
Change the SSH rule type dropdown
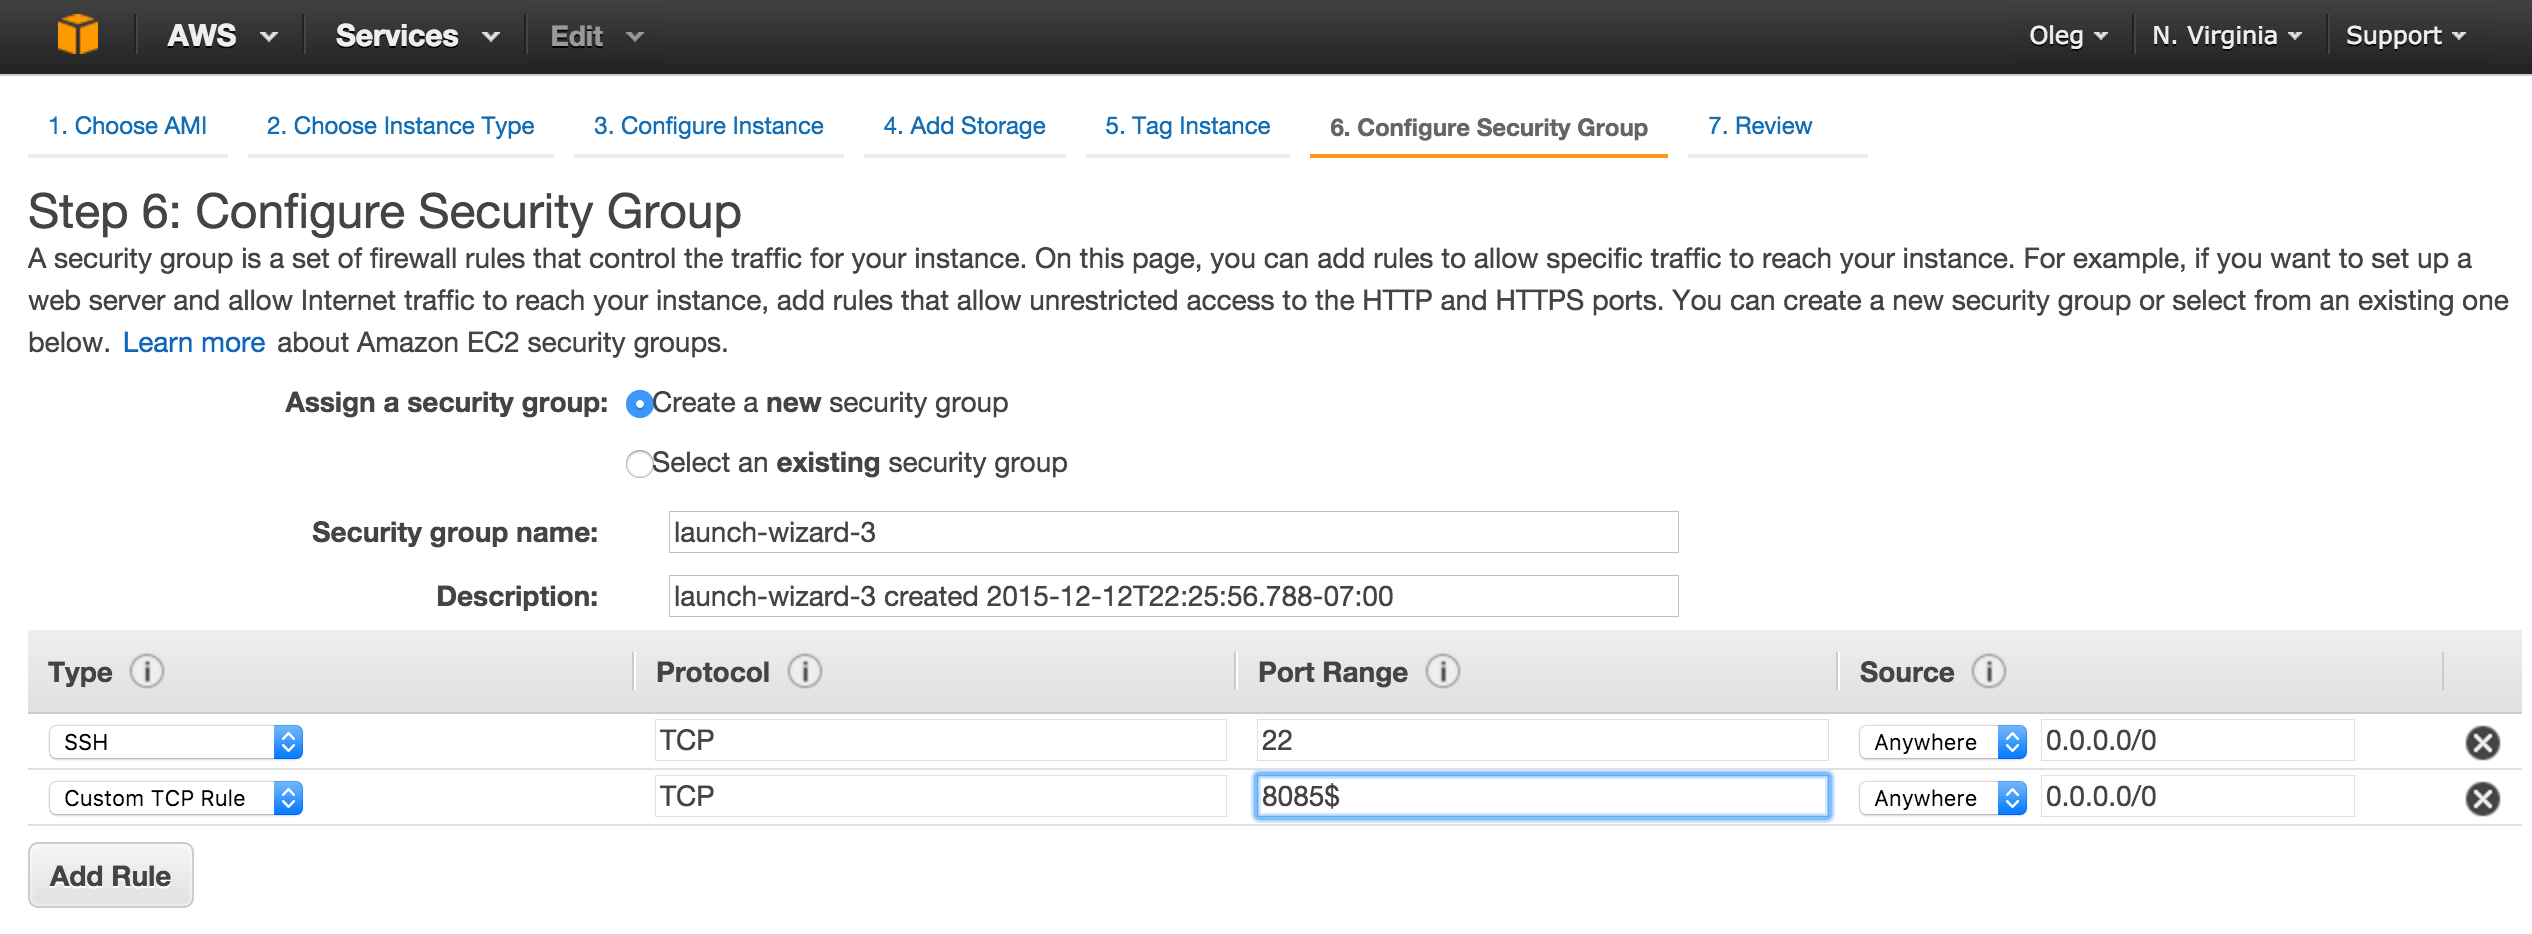click(x=176, y=742)
